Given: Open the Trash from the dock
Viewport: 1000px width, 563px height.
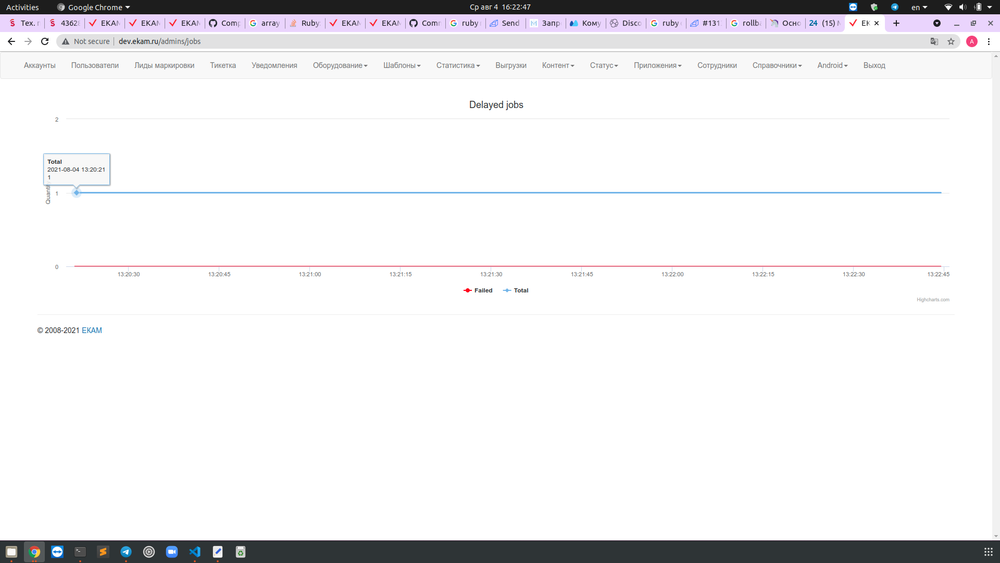Looking at the screenshot, I should [240, 551].
